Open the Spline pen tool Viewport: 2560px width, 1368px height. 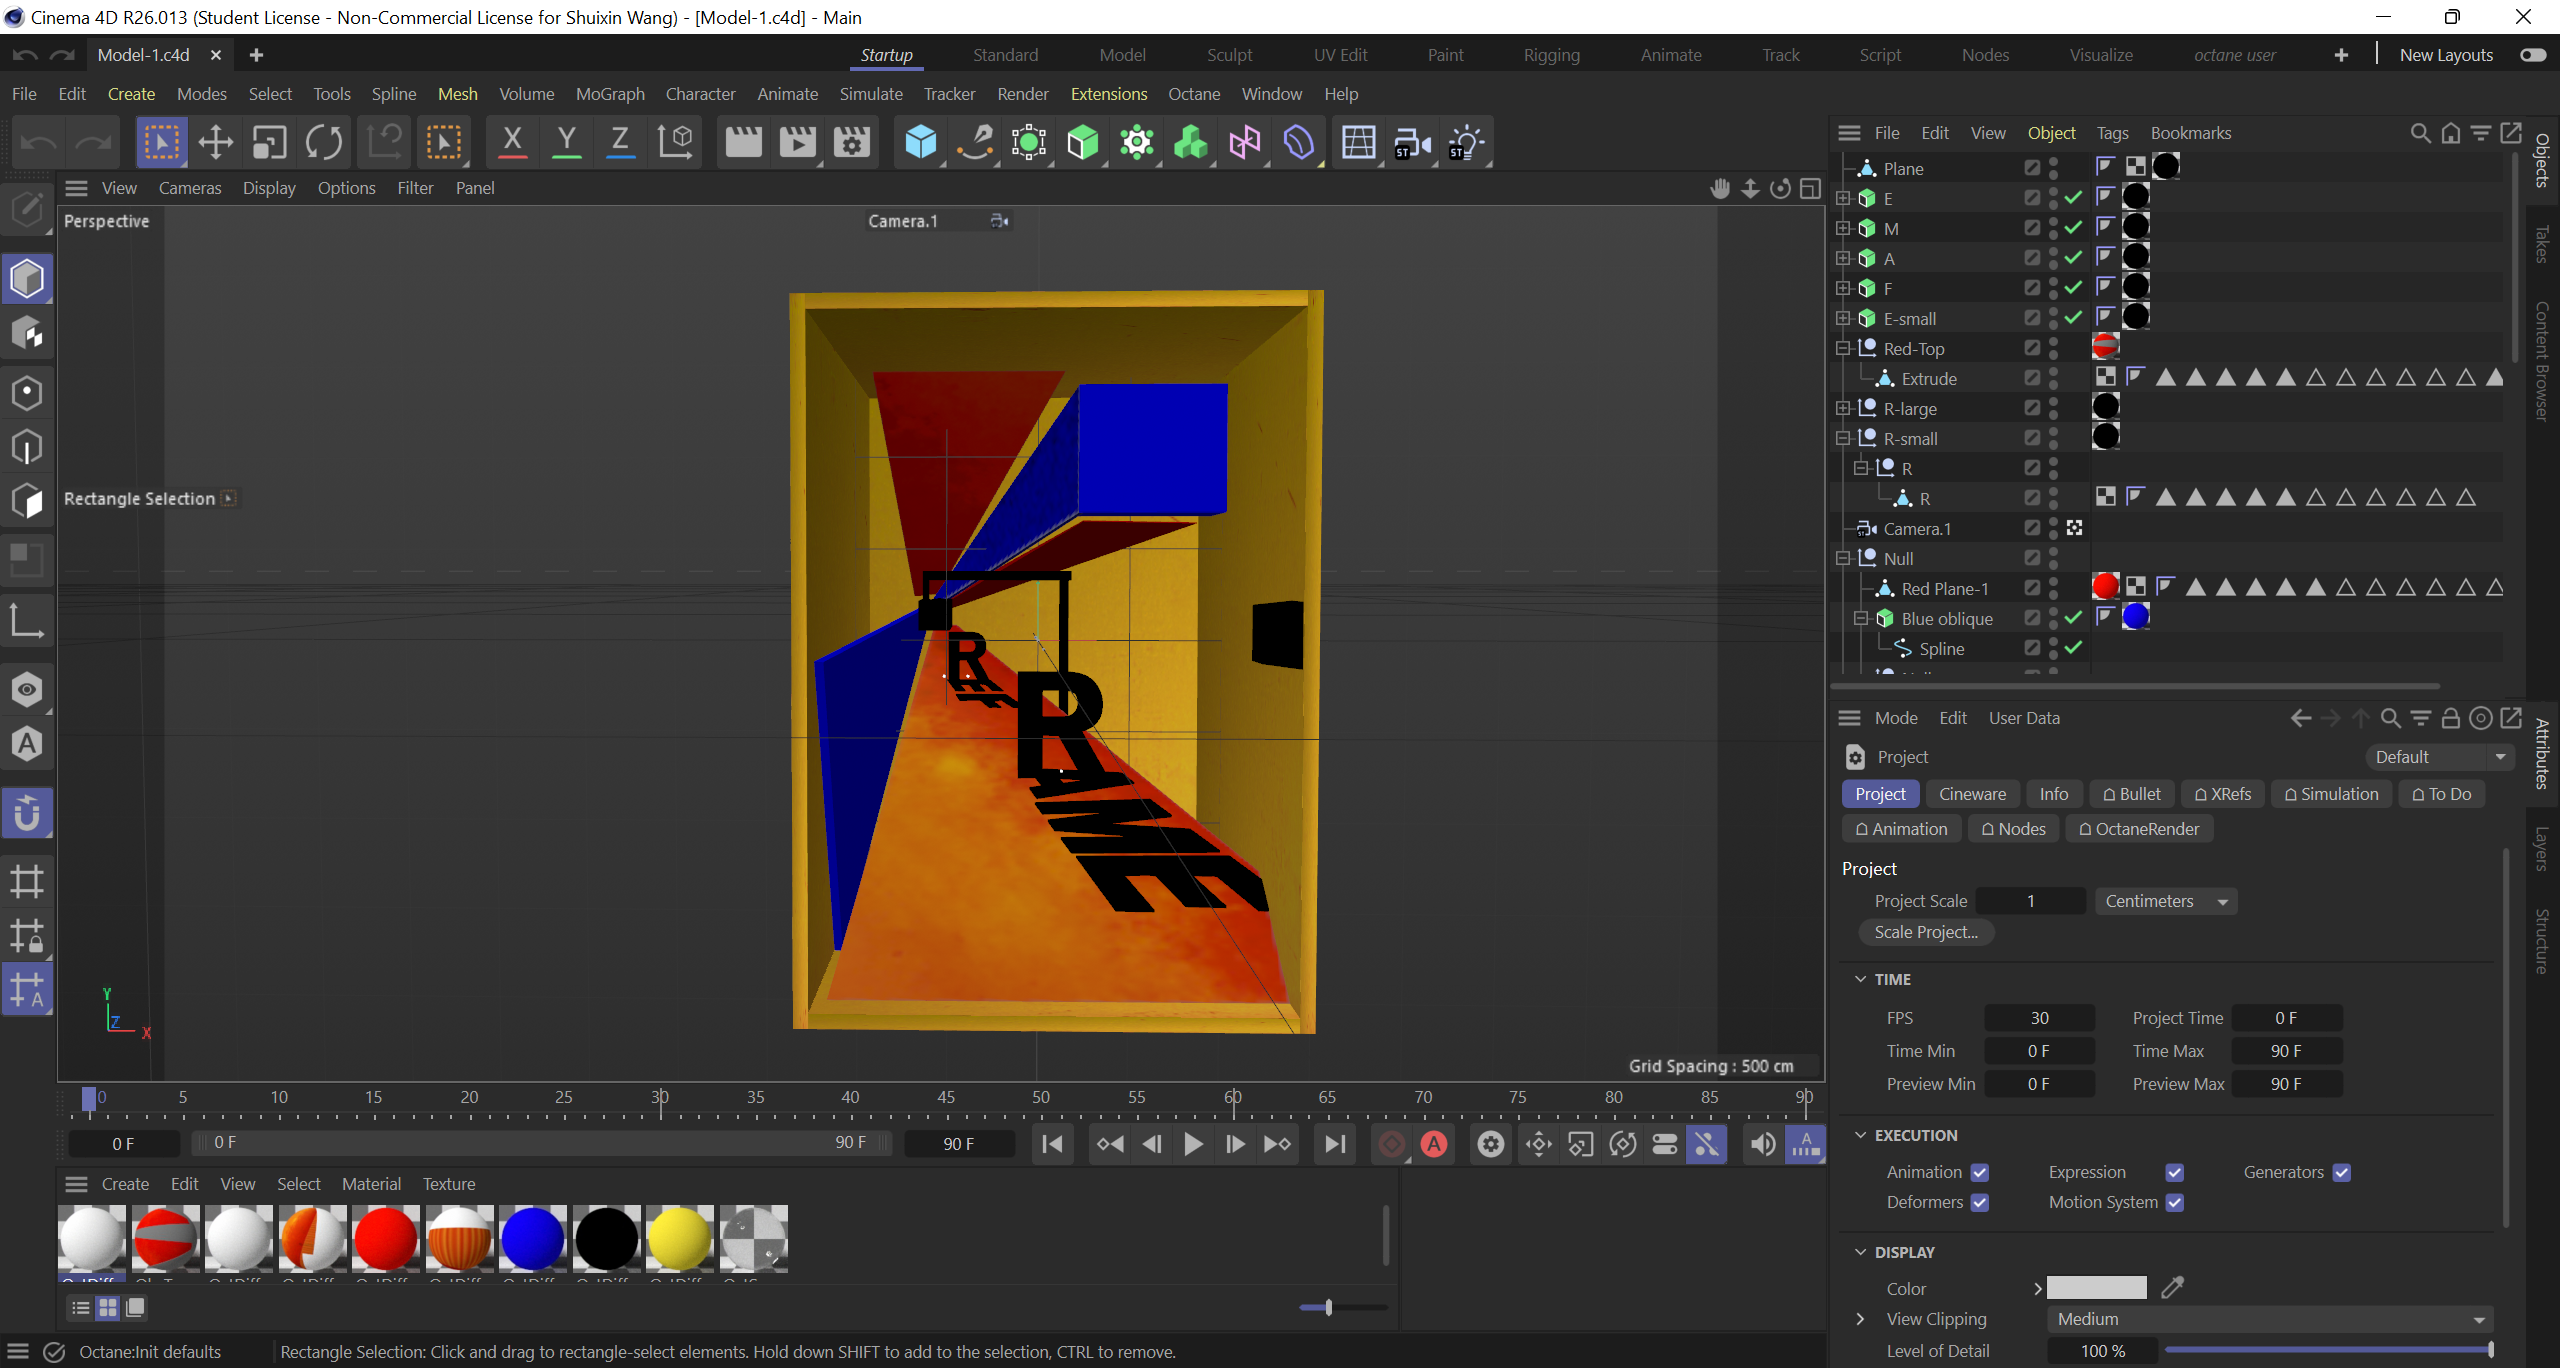[975, 142]
